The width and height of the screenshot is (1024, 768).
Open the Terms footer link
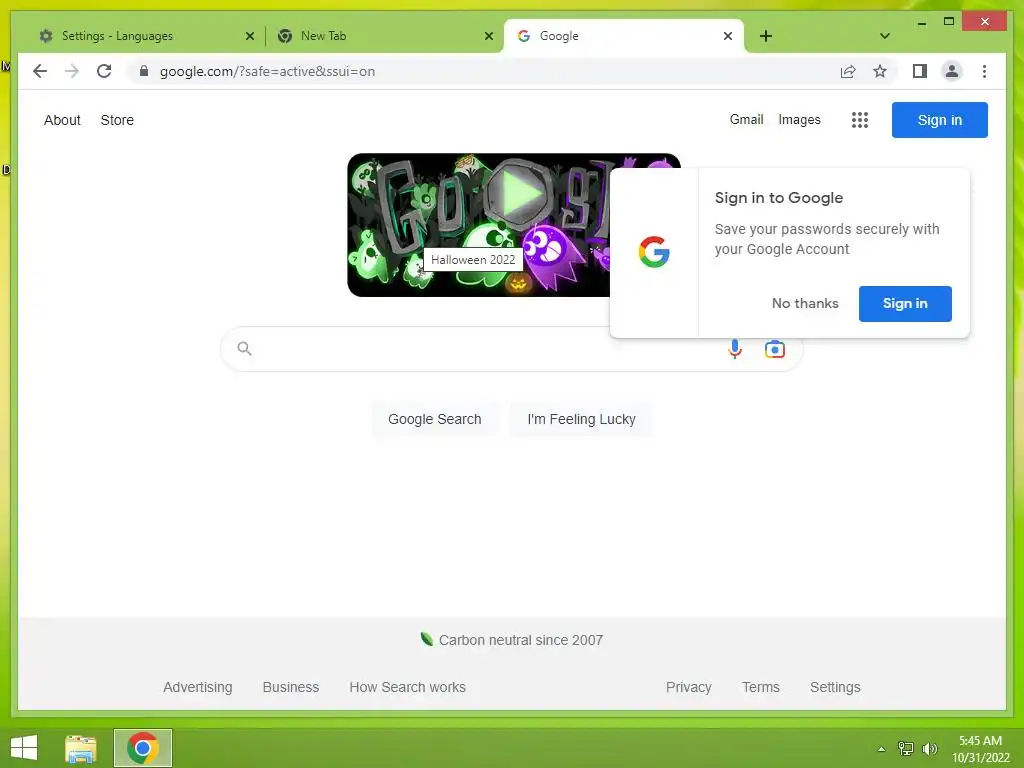click(761, 687)
